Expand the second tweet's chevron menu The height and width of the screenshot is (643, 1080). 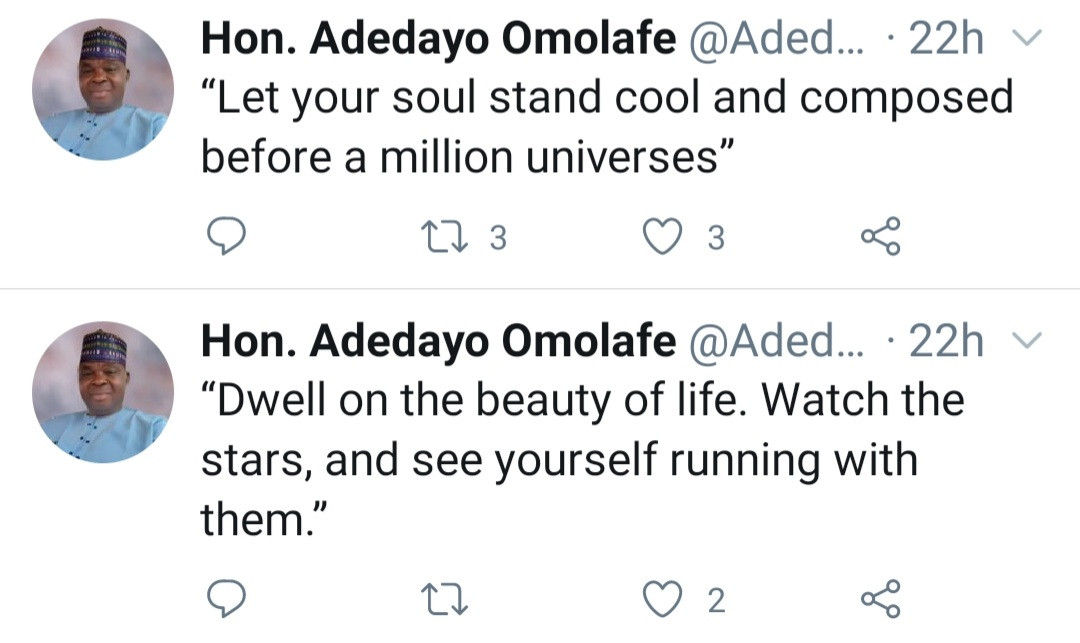[1027, 342]
